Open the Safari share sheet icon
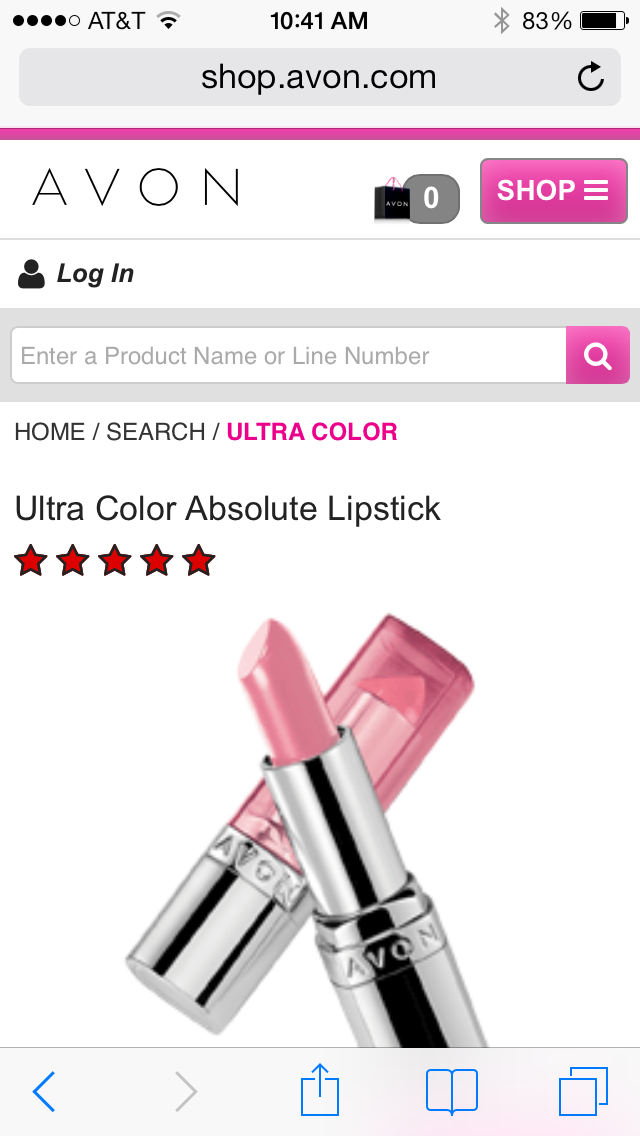Viewport: 640px width, 1136px height. 320,1089
